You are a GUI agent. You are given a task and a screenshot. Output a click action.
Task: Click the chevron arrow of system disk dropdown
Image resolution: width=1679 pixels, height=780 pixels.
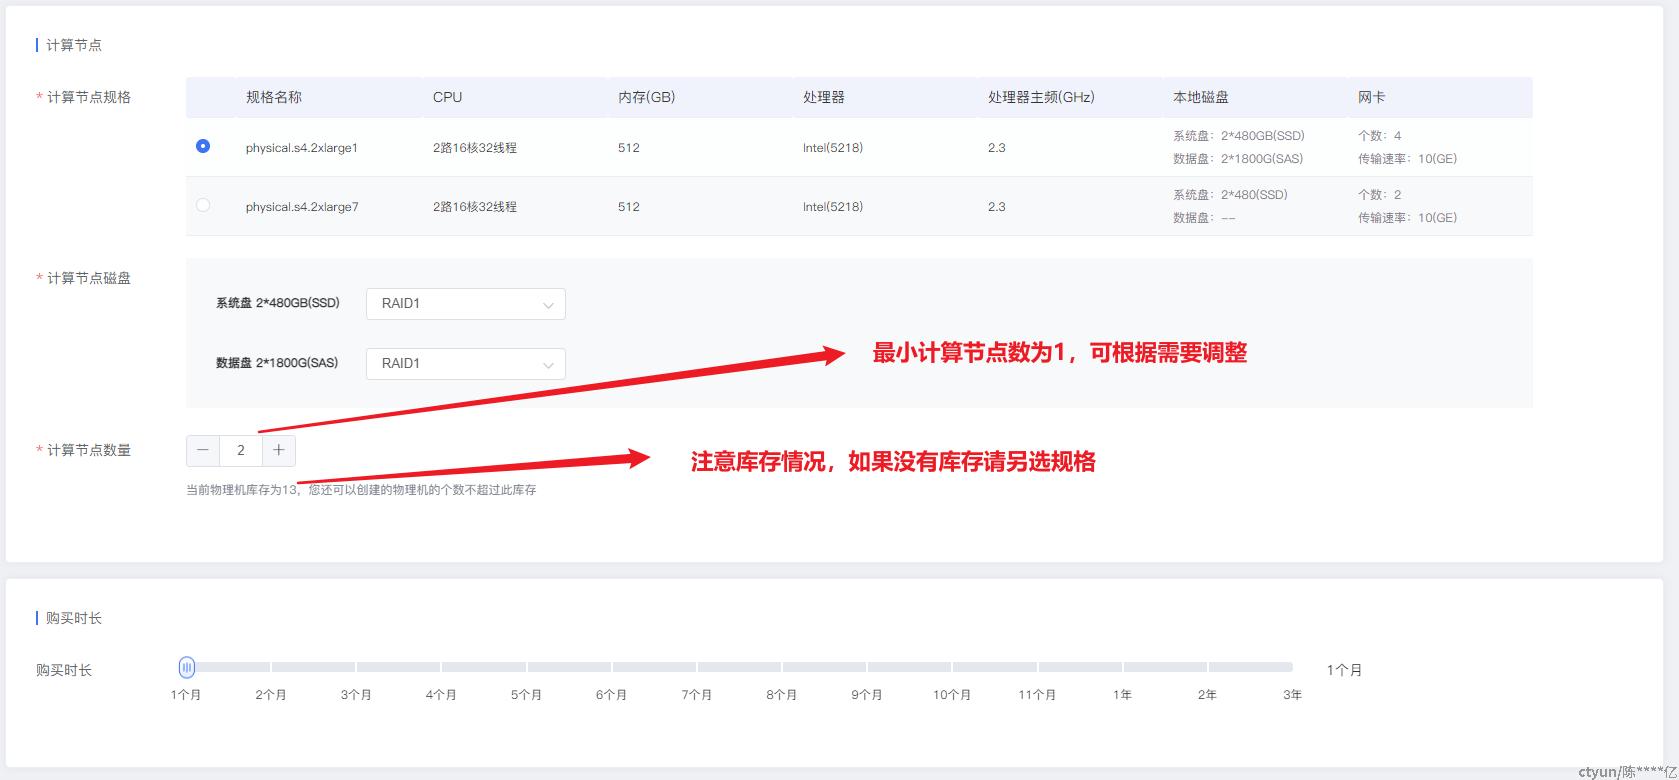tap(548, 305)
